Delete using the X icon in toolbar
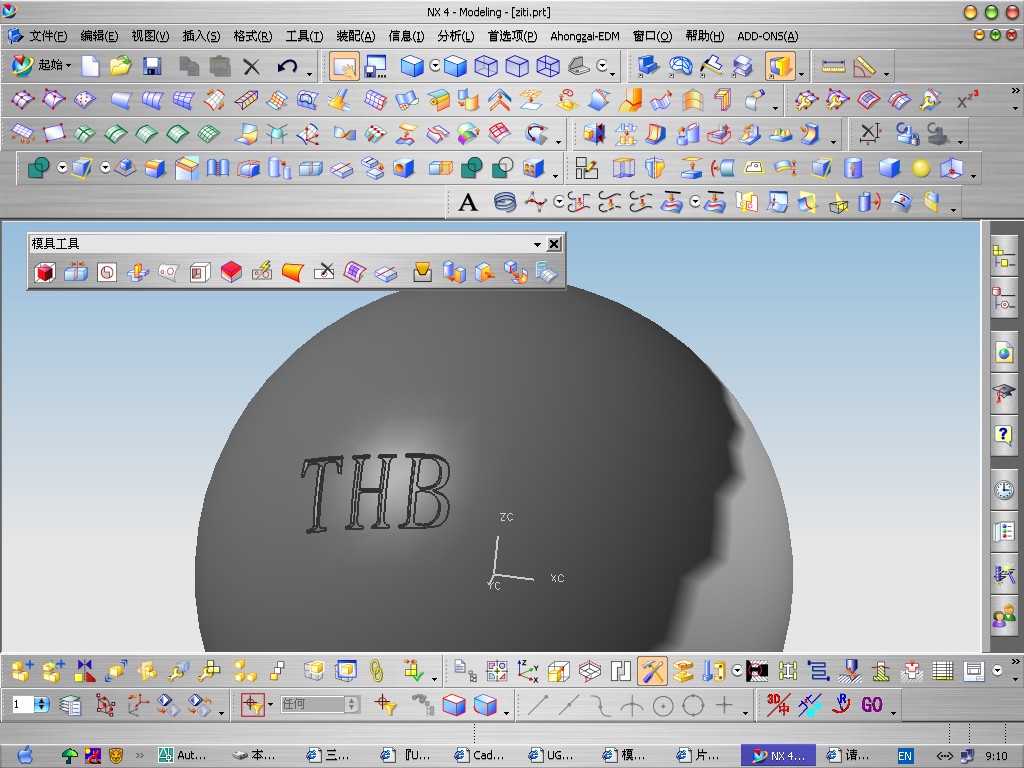Viewport: 1024px width, 768px height. (251, 66)
